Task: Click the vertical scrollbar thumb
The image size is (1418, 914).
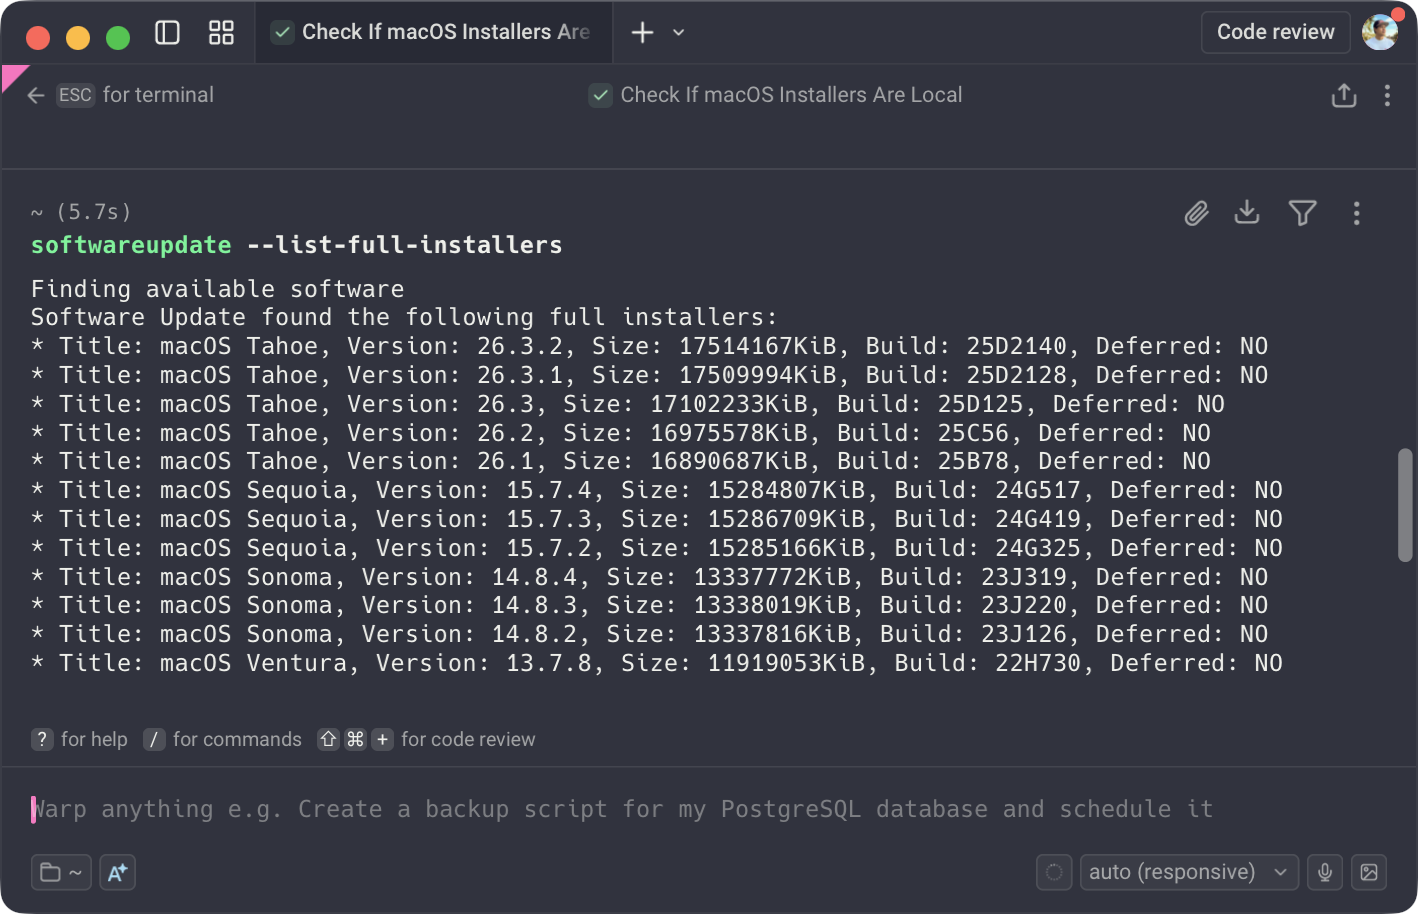Action: 1404,505
